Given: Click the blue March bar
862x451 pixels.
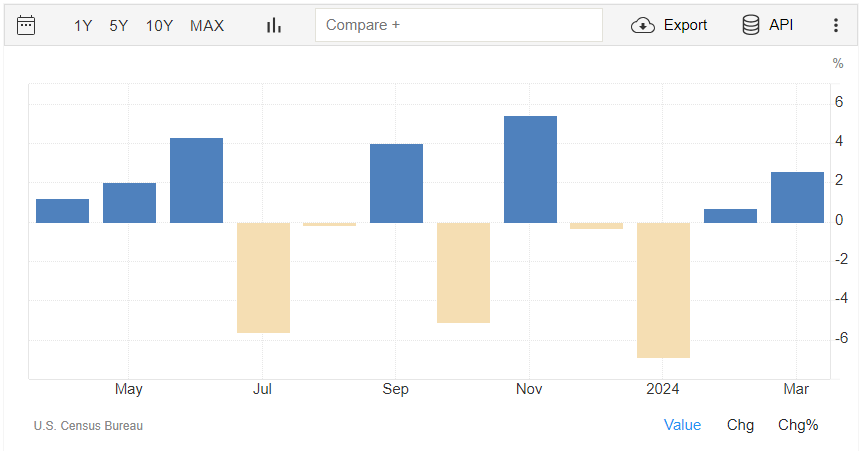Looking at the screenshot, I should [797, 197].
